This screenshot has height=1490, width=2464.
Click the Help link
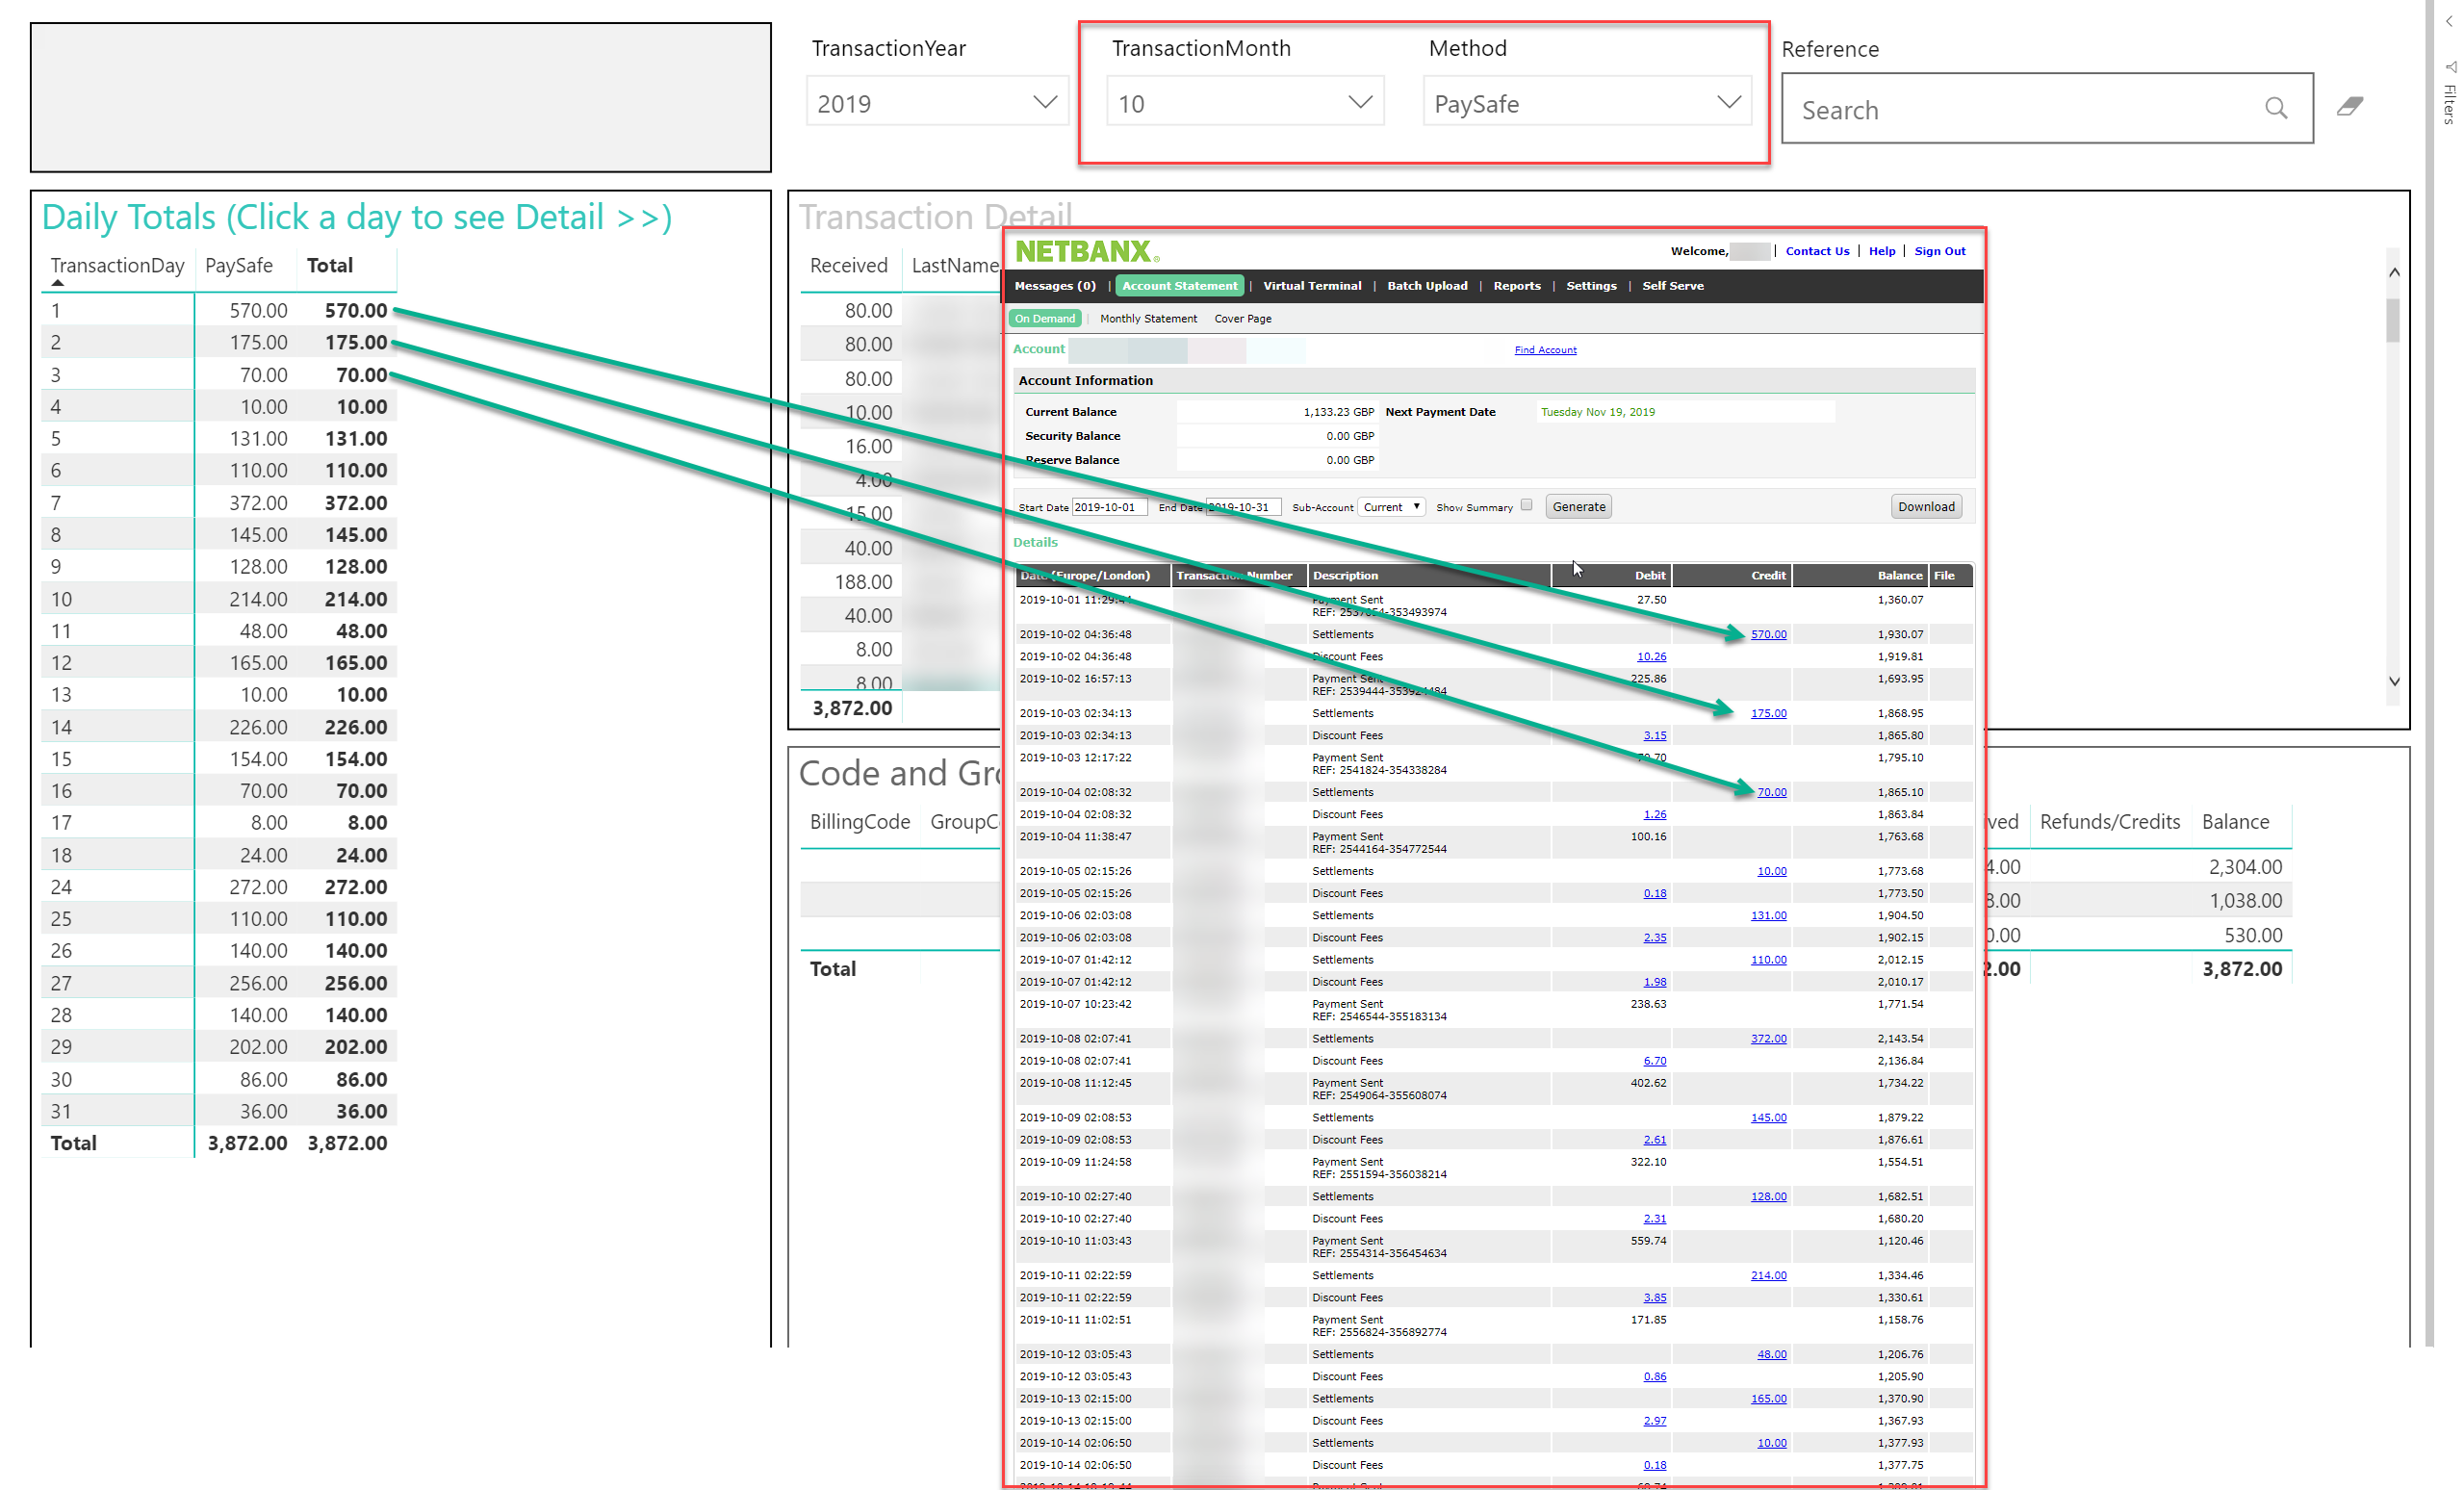tap(1881, 251)
